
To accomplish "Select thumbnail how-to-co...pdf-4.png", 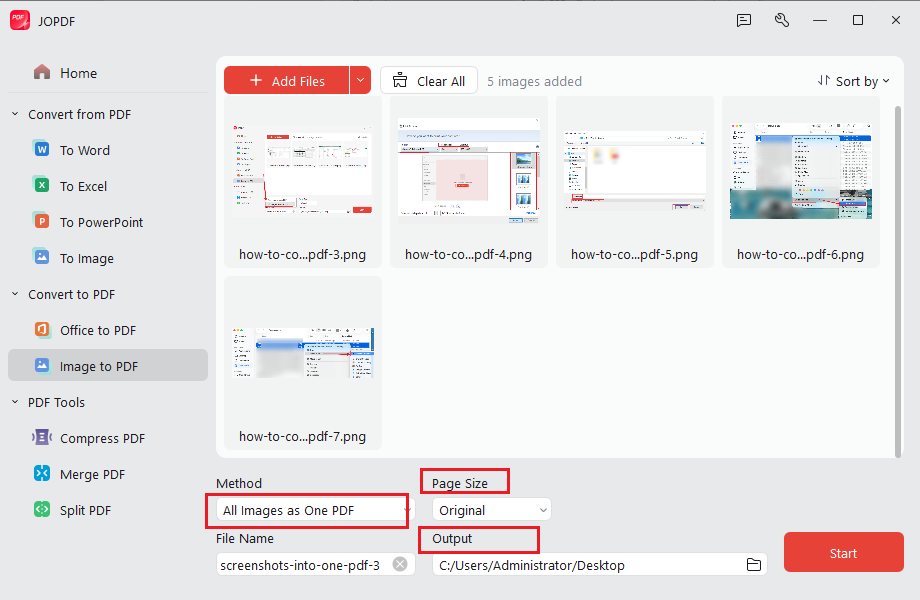I will 469,182.
